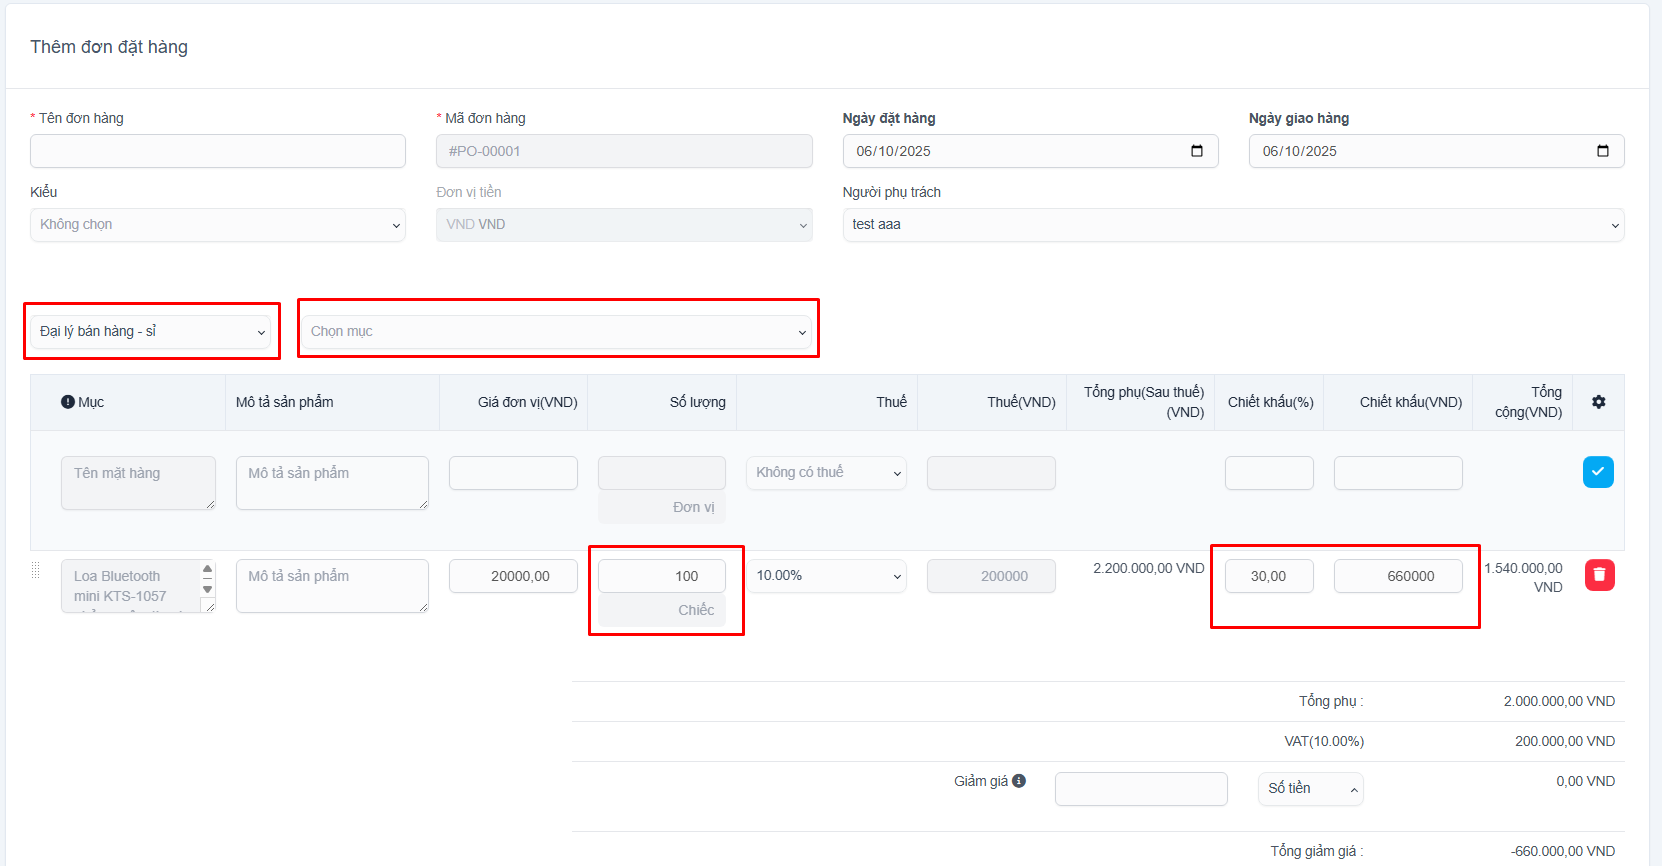Click the info icon beside Giảm giá
Screen dimensions: 1662x866
point(1019,781)
